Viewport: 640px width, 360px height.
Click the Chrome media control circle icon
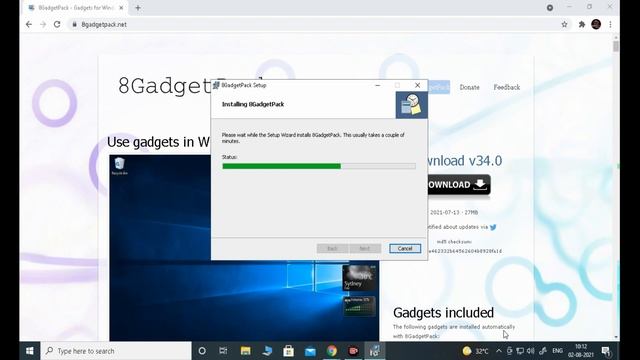550,8
